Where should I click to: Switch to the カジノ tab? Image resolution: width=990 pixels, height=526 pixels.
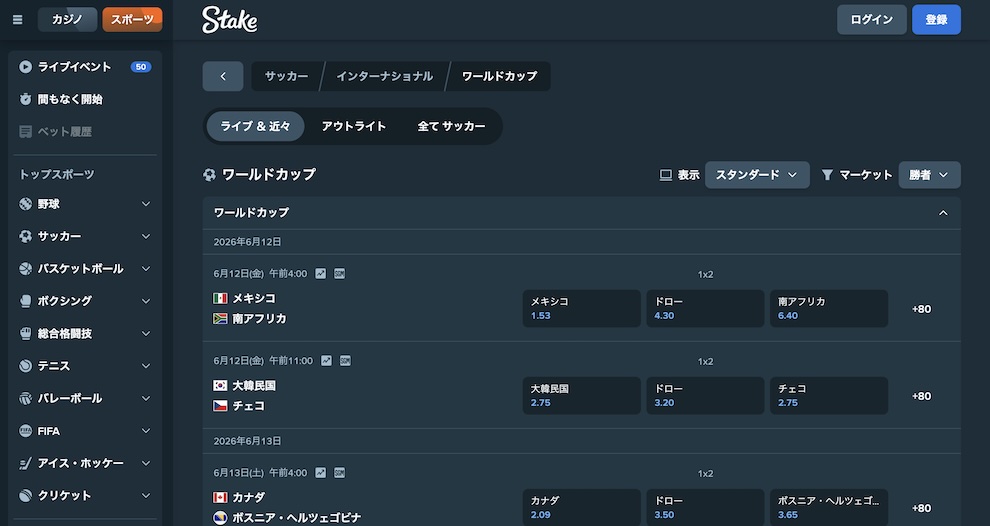pos(68,20)
